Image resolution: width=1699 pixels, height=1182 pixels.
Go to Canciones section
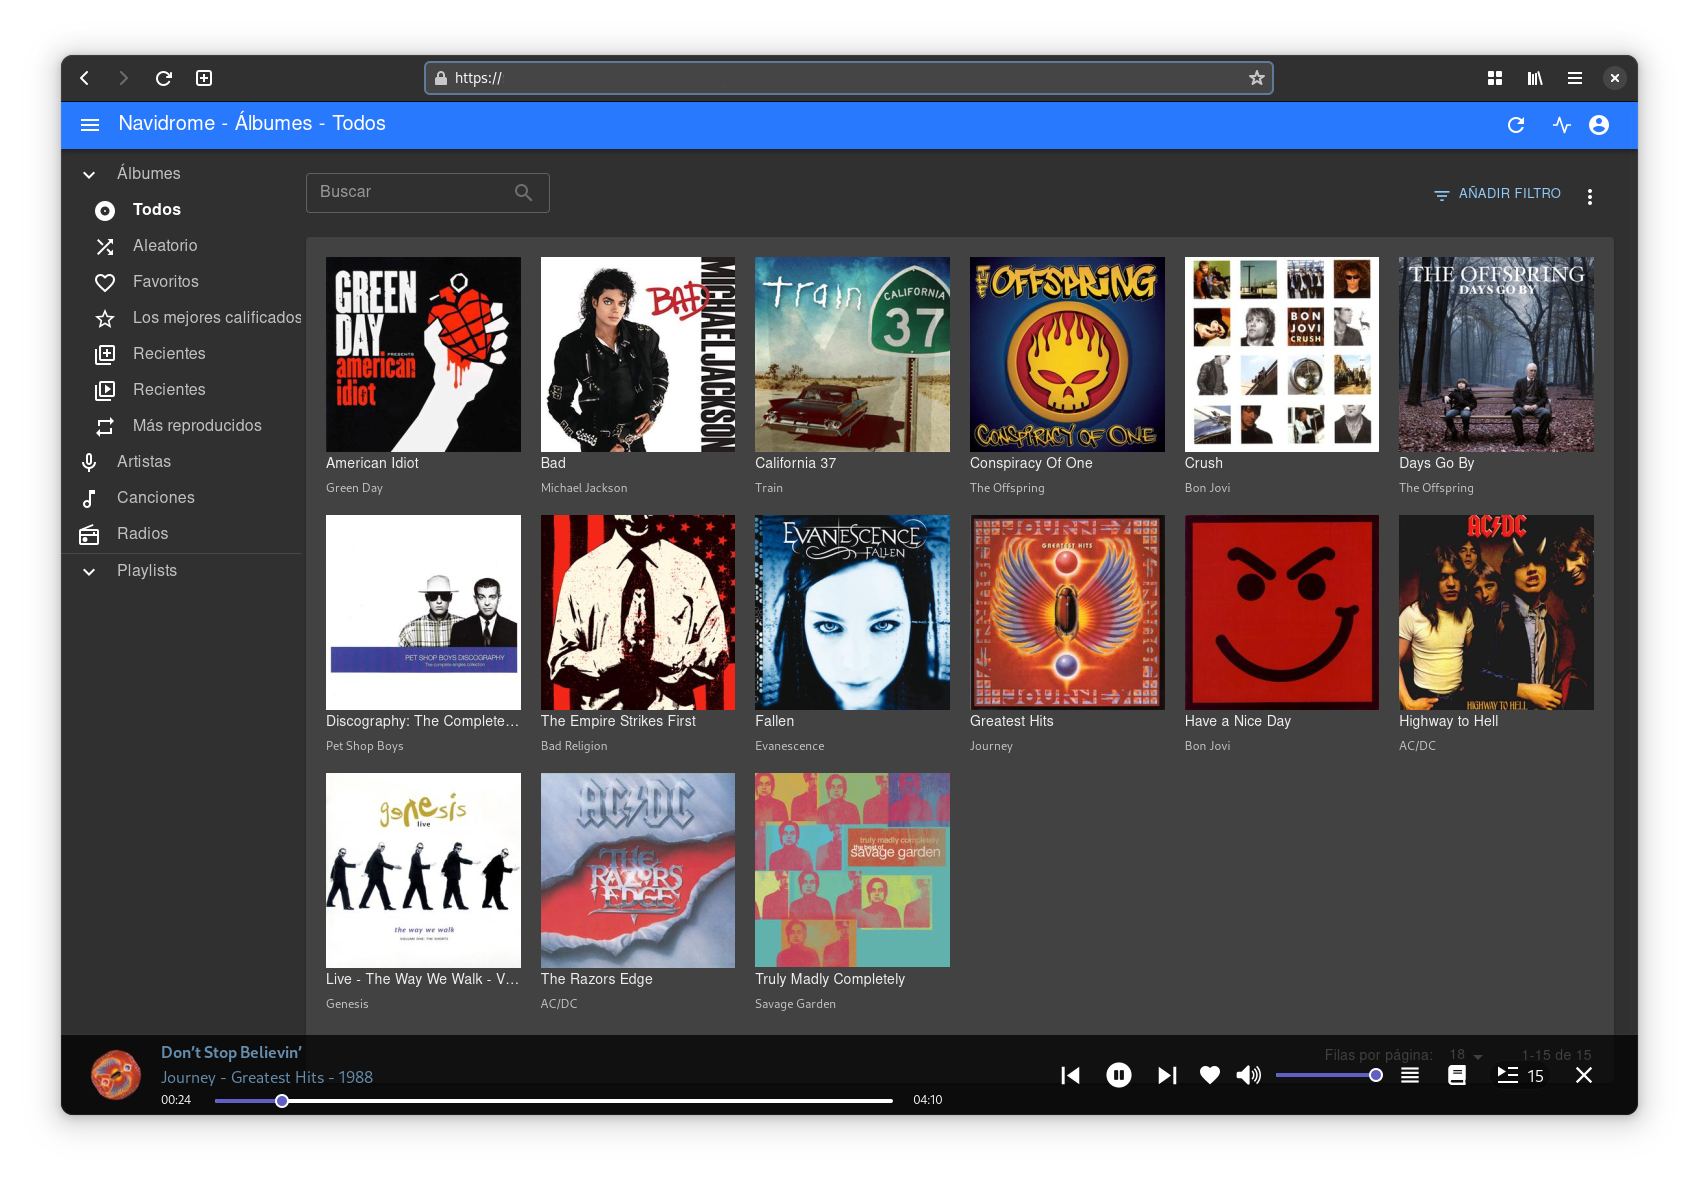pyautogui.click(x=181, y=497)
